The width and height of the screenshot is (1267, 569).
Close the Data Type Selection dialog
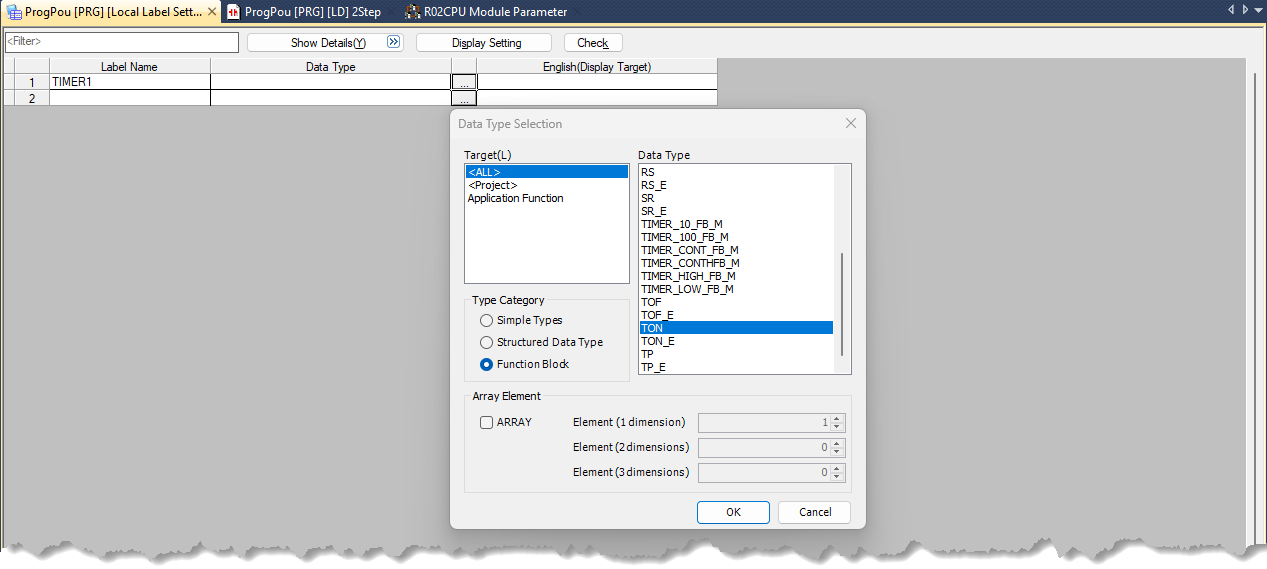click(851, 124)
